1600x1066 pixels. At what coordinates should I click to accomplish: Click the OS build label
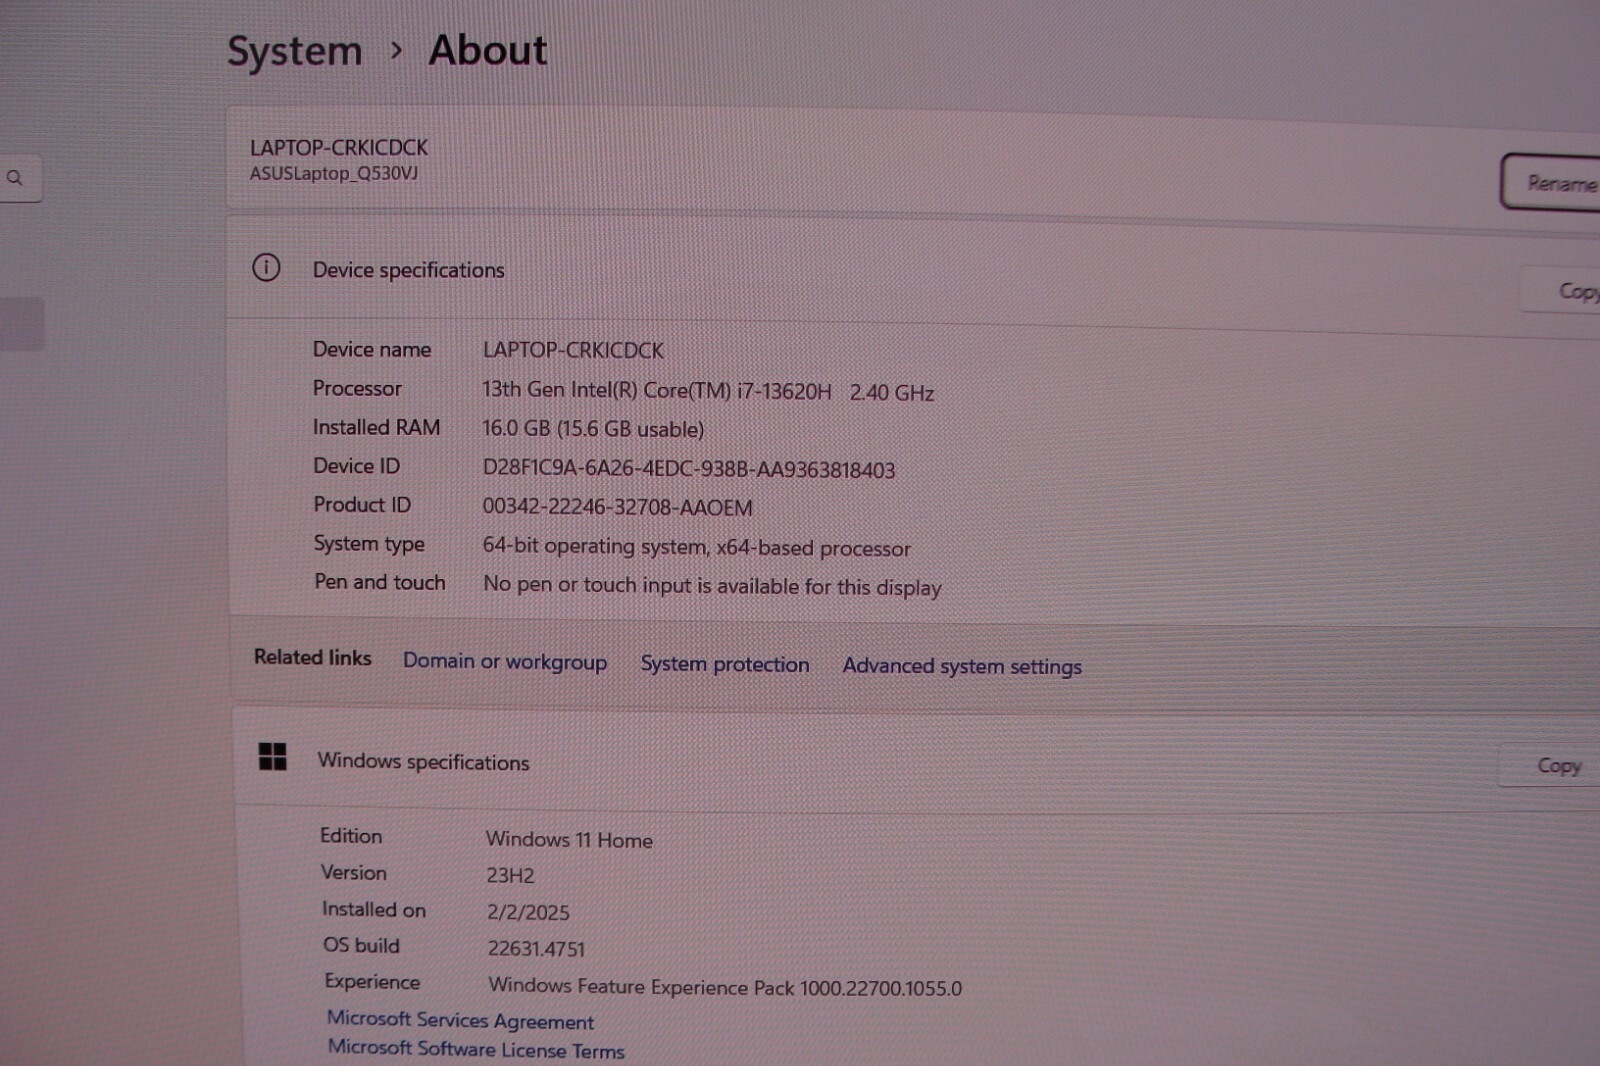(x=361, y=945)
